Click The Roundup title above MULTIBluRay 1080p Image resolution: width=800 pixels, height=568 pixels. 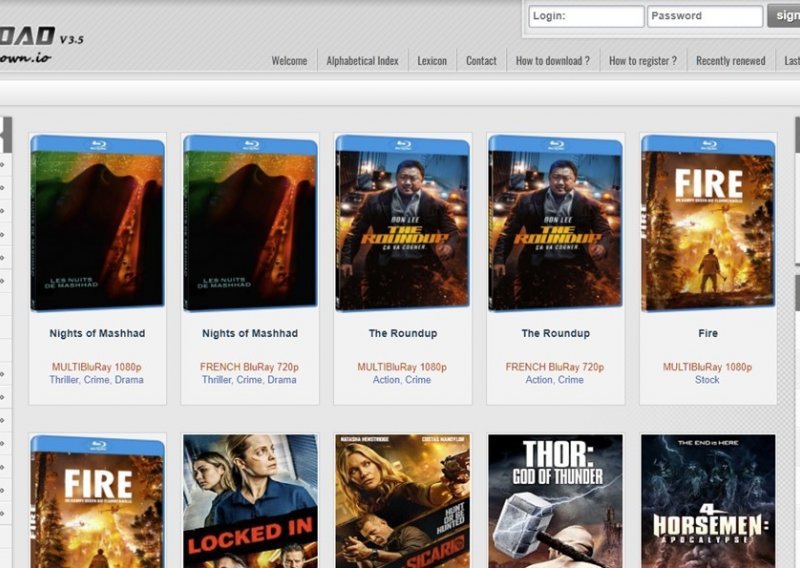[x=403, y=333]
